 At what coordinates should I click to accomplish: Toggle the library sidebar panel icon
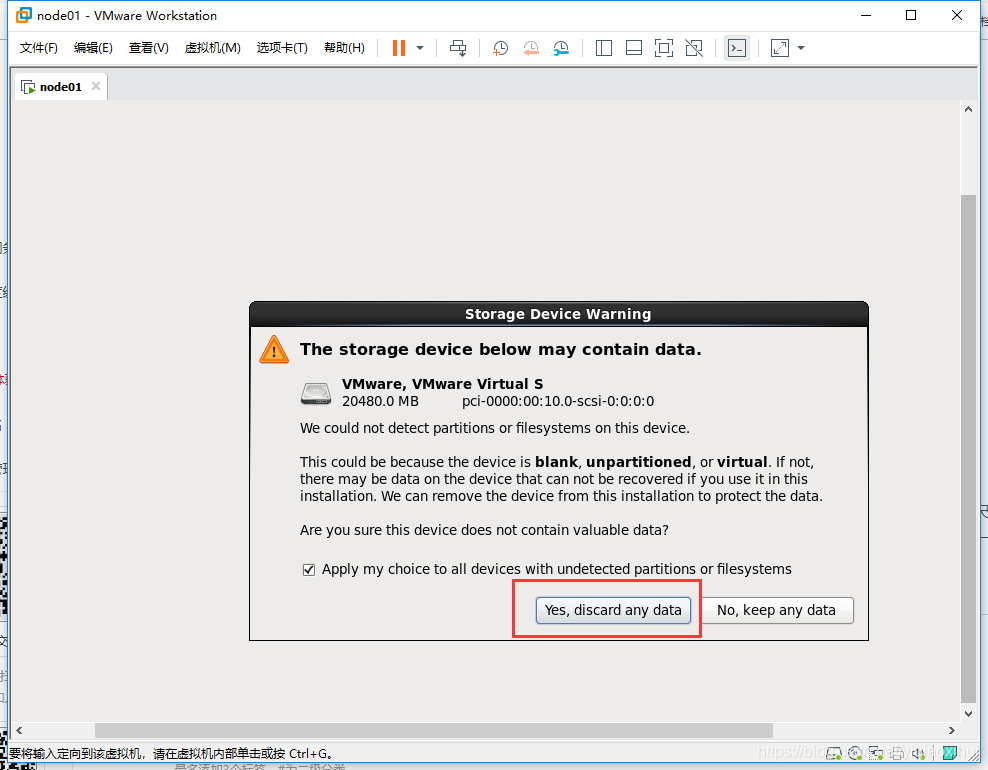click(604, 48)
